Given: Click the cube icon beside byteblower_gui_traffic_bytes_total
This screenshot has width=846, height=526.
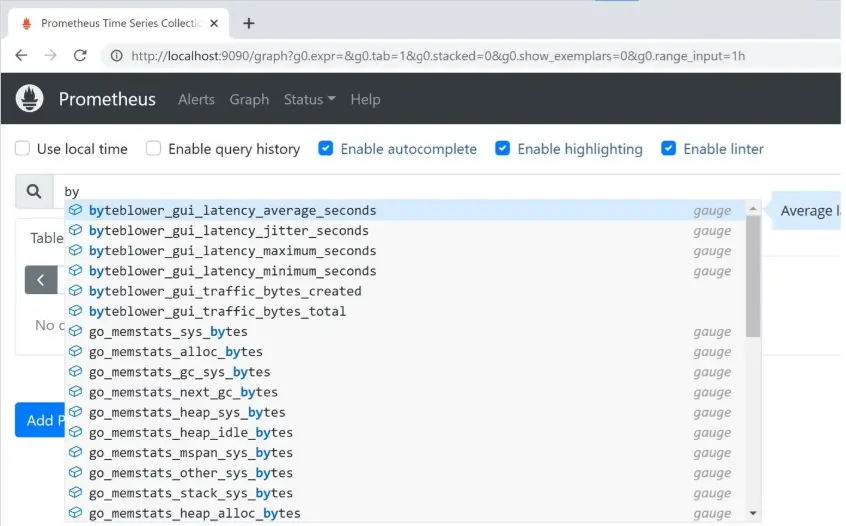Looking at the screenshot, I should [76, 311].
